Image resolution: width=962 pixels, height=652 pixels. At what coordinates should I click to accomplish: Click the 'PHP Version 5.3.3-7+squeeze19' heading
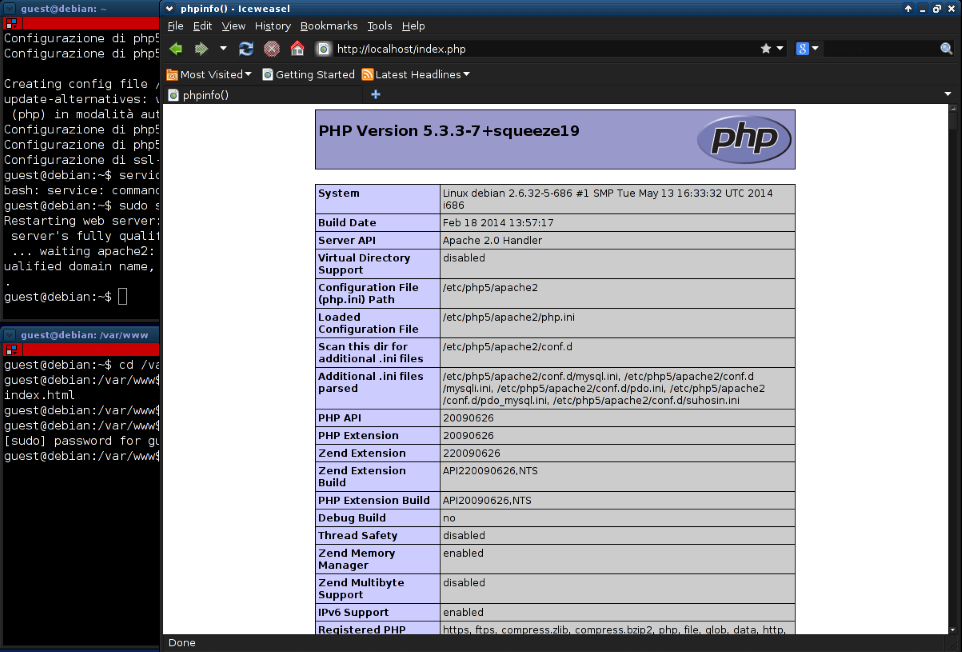pos(448,131)
